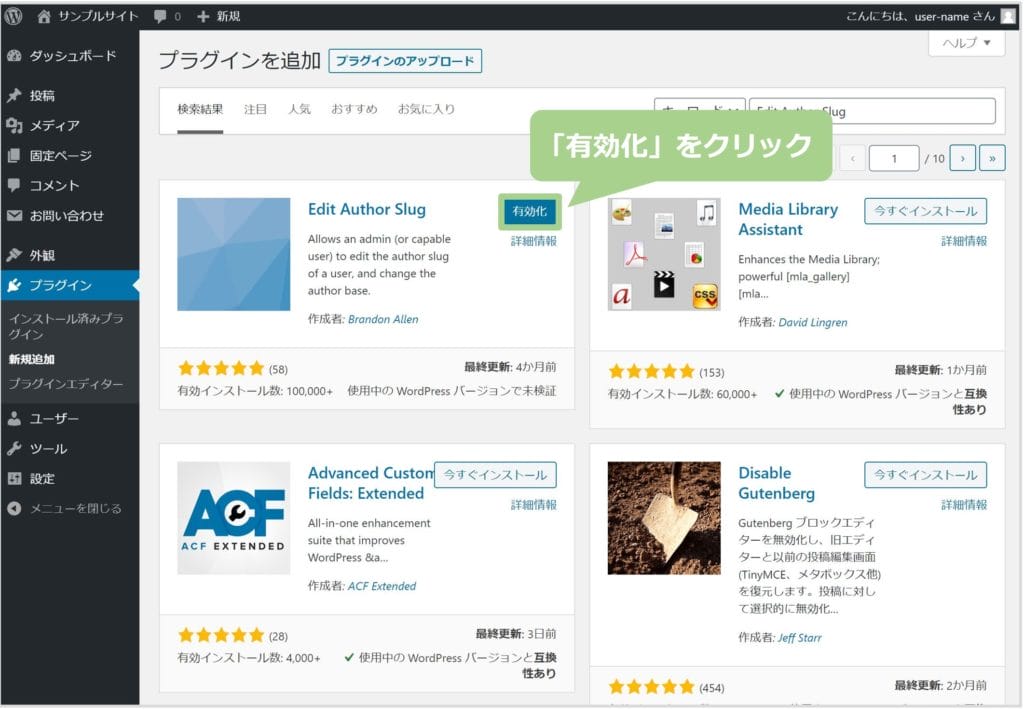Open the 新規 new content menu
Screen dimensions: 1024x709
pyautogui.click(x=219, y=16)
